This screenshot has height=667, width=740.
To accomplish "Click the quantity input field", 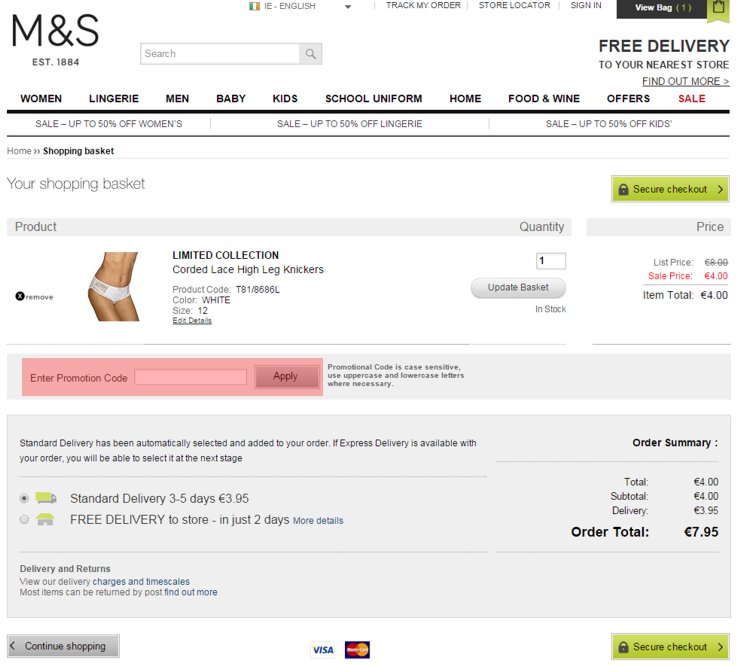I will [x=551, y=261].
